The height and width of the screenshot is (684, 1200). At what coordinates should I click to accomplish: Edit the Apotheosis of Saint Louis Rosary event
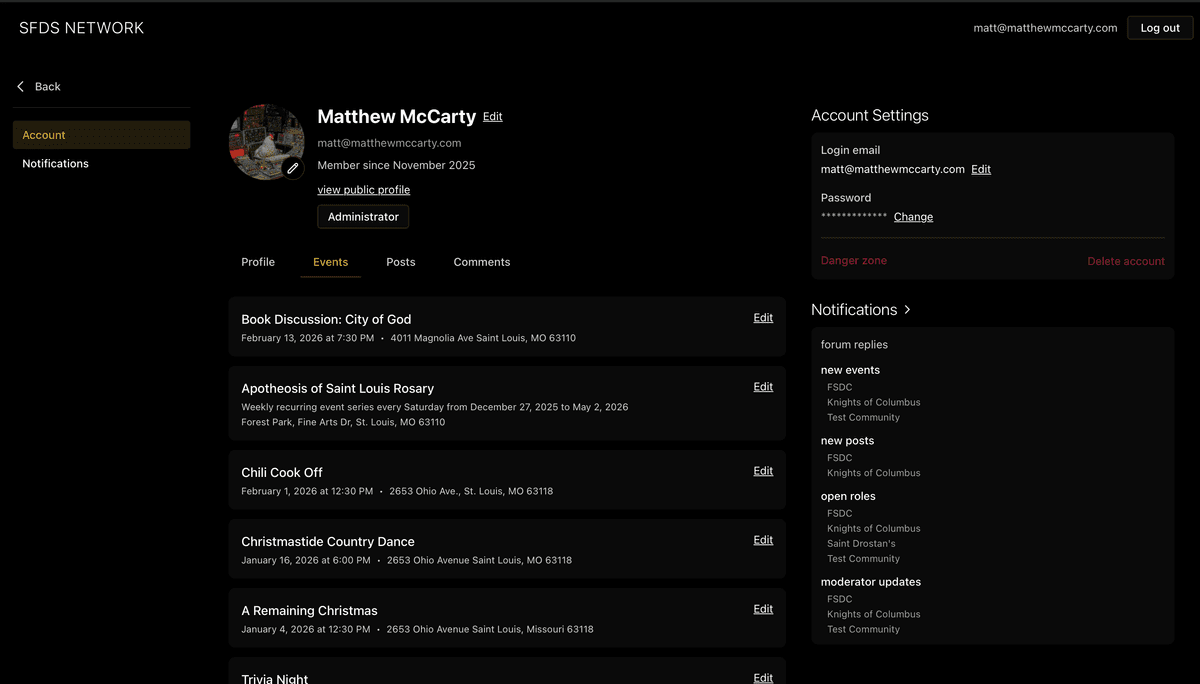[x=763, y=387]
